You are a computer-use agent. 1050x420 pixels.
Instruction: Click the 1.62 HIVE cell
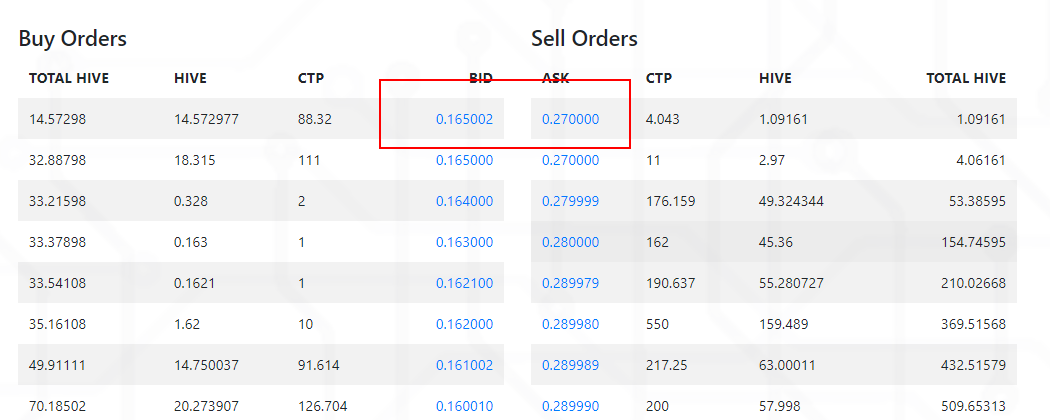tap(187, 324)
